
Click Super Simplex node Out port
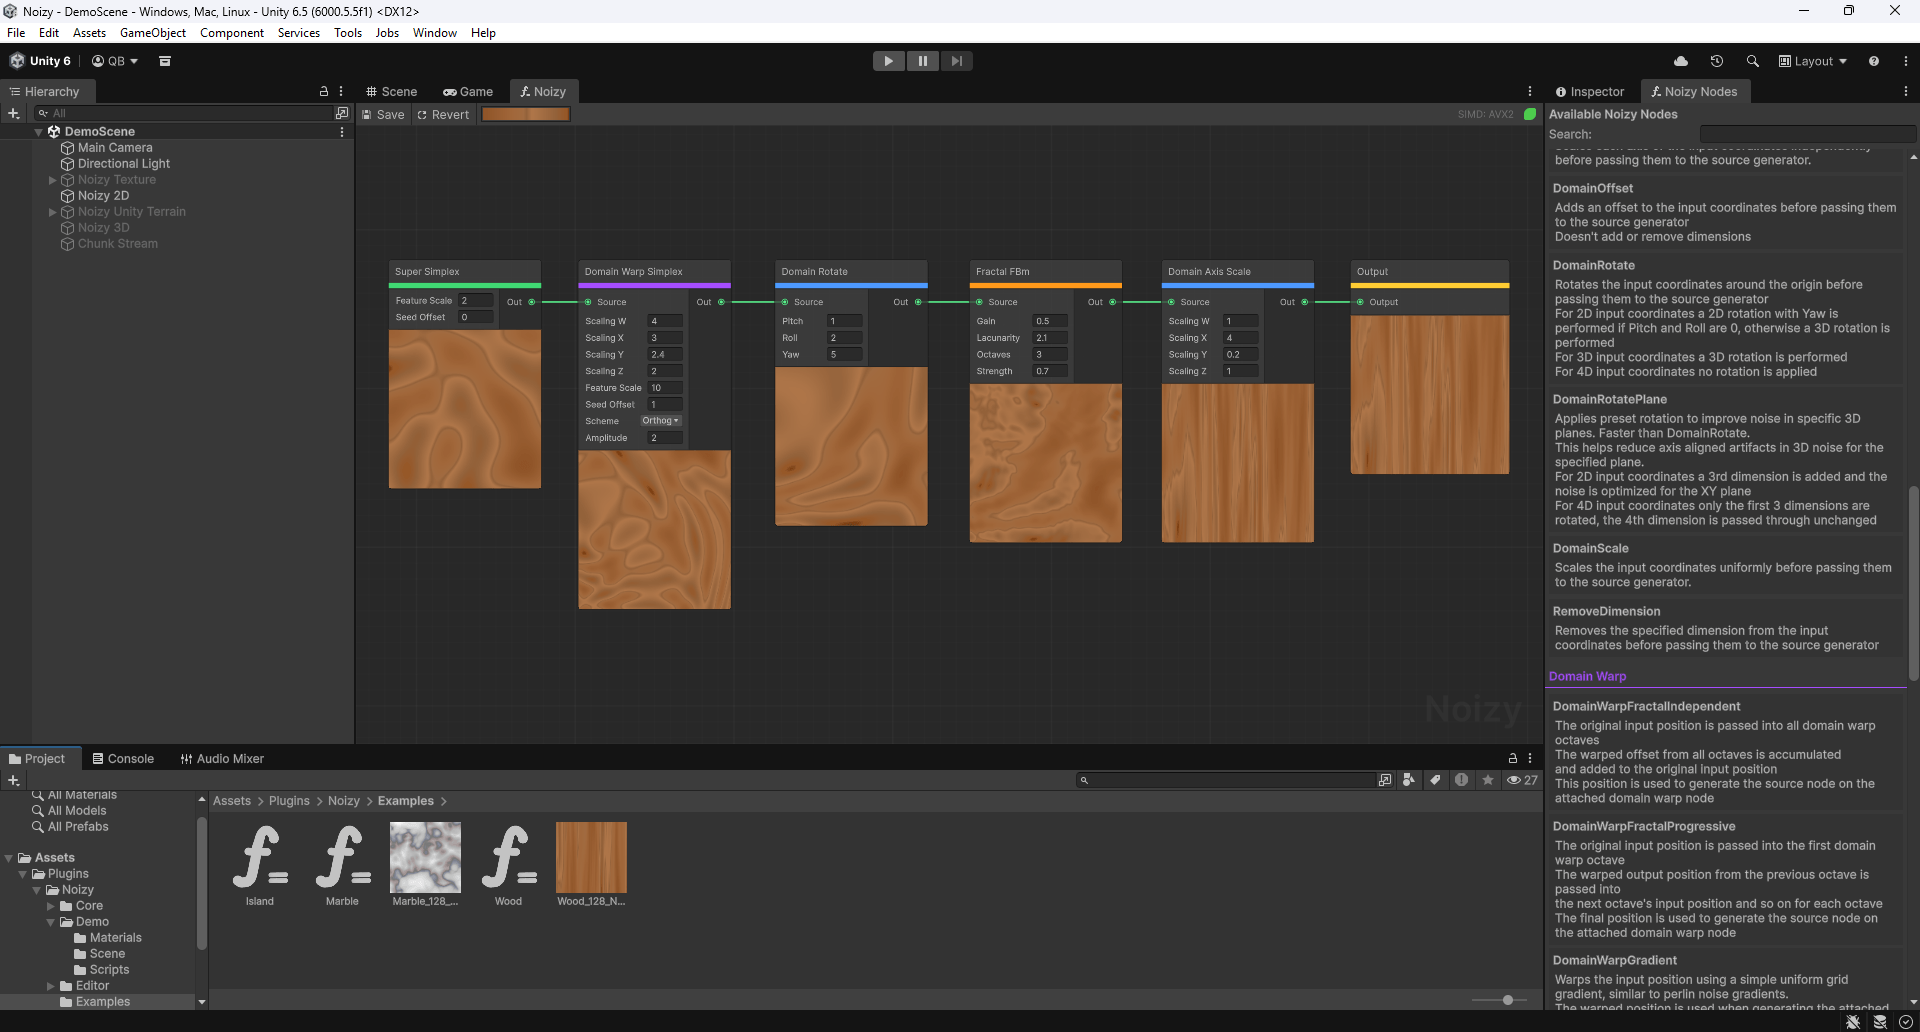pos(531,302)
